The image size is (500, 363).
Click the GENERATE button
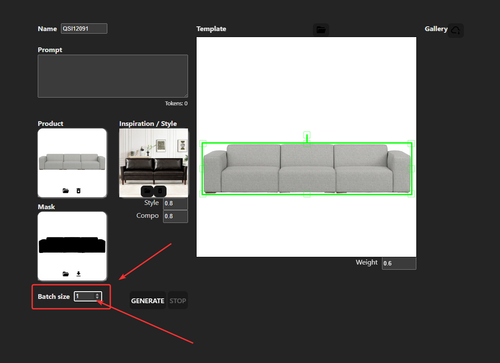pyautogui.click(x=148, y=301)
